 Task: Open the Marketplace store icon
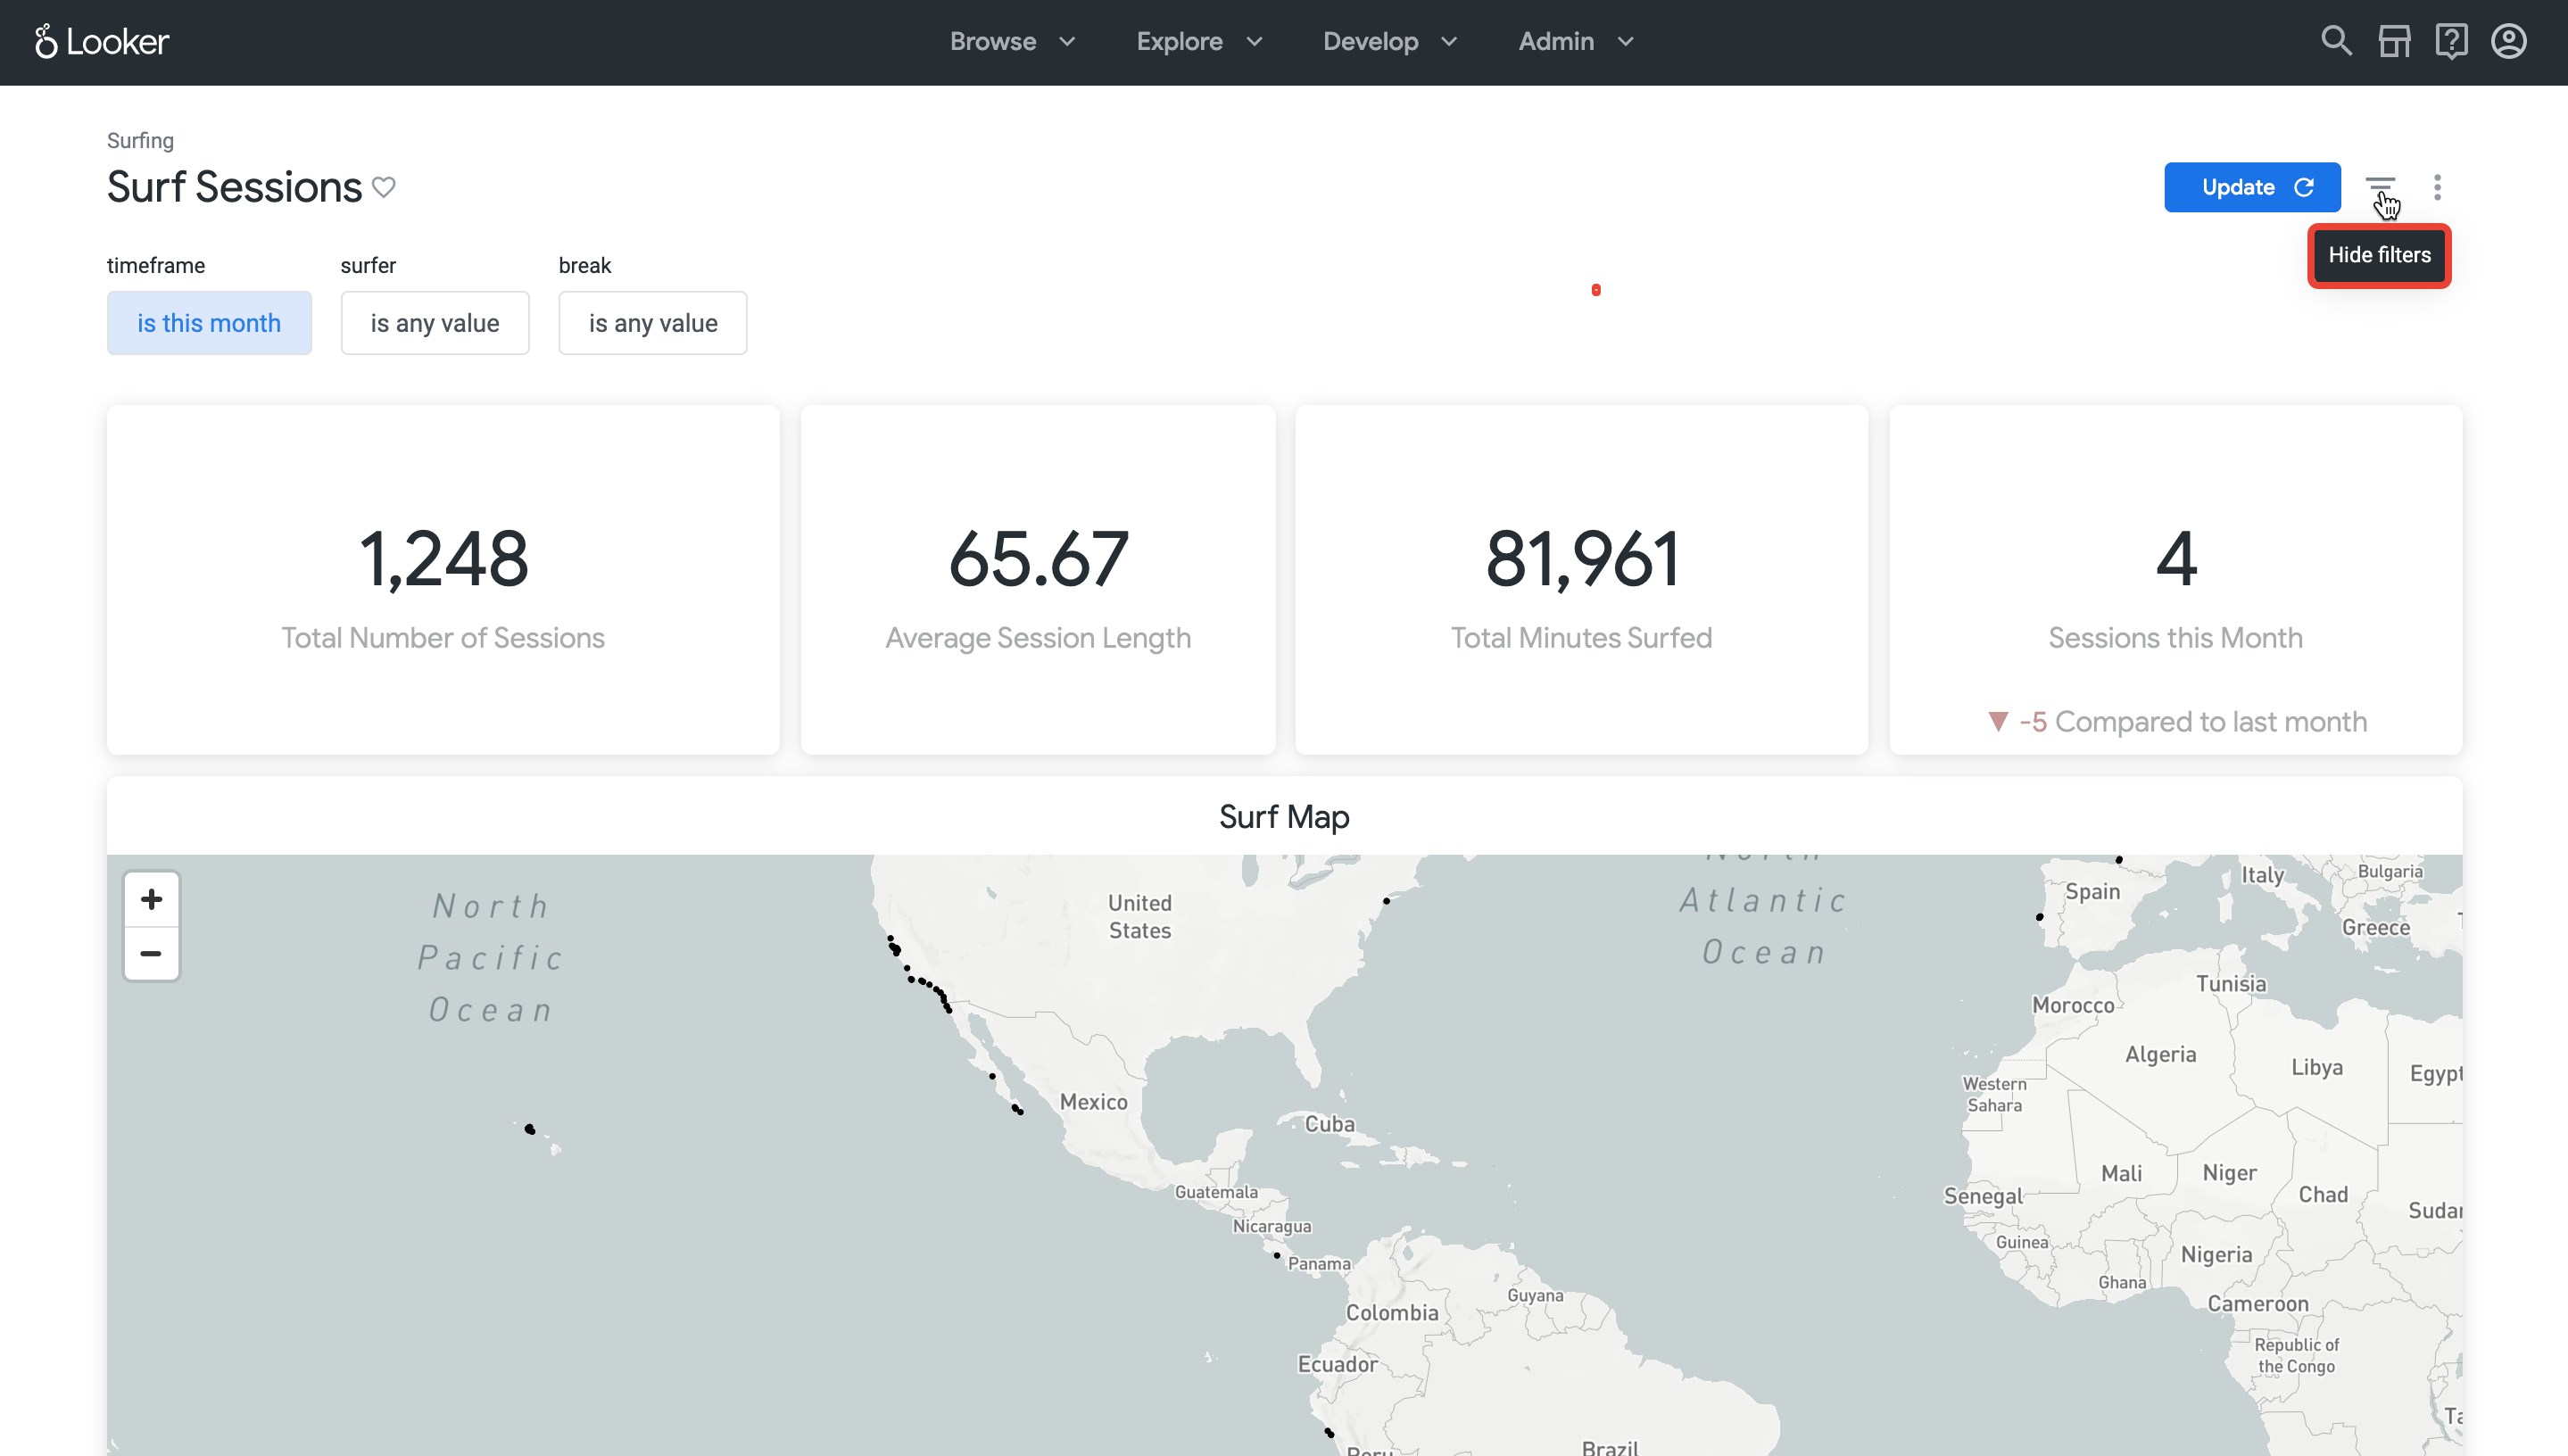[x=2394, y=42]
